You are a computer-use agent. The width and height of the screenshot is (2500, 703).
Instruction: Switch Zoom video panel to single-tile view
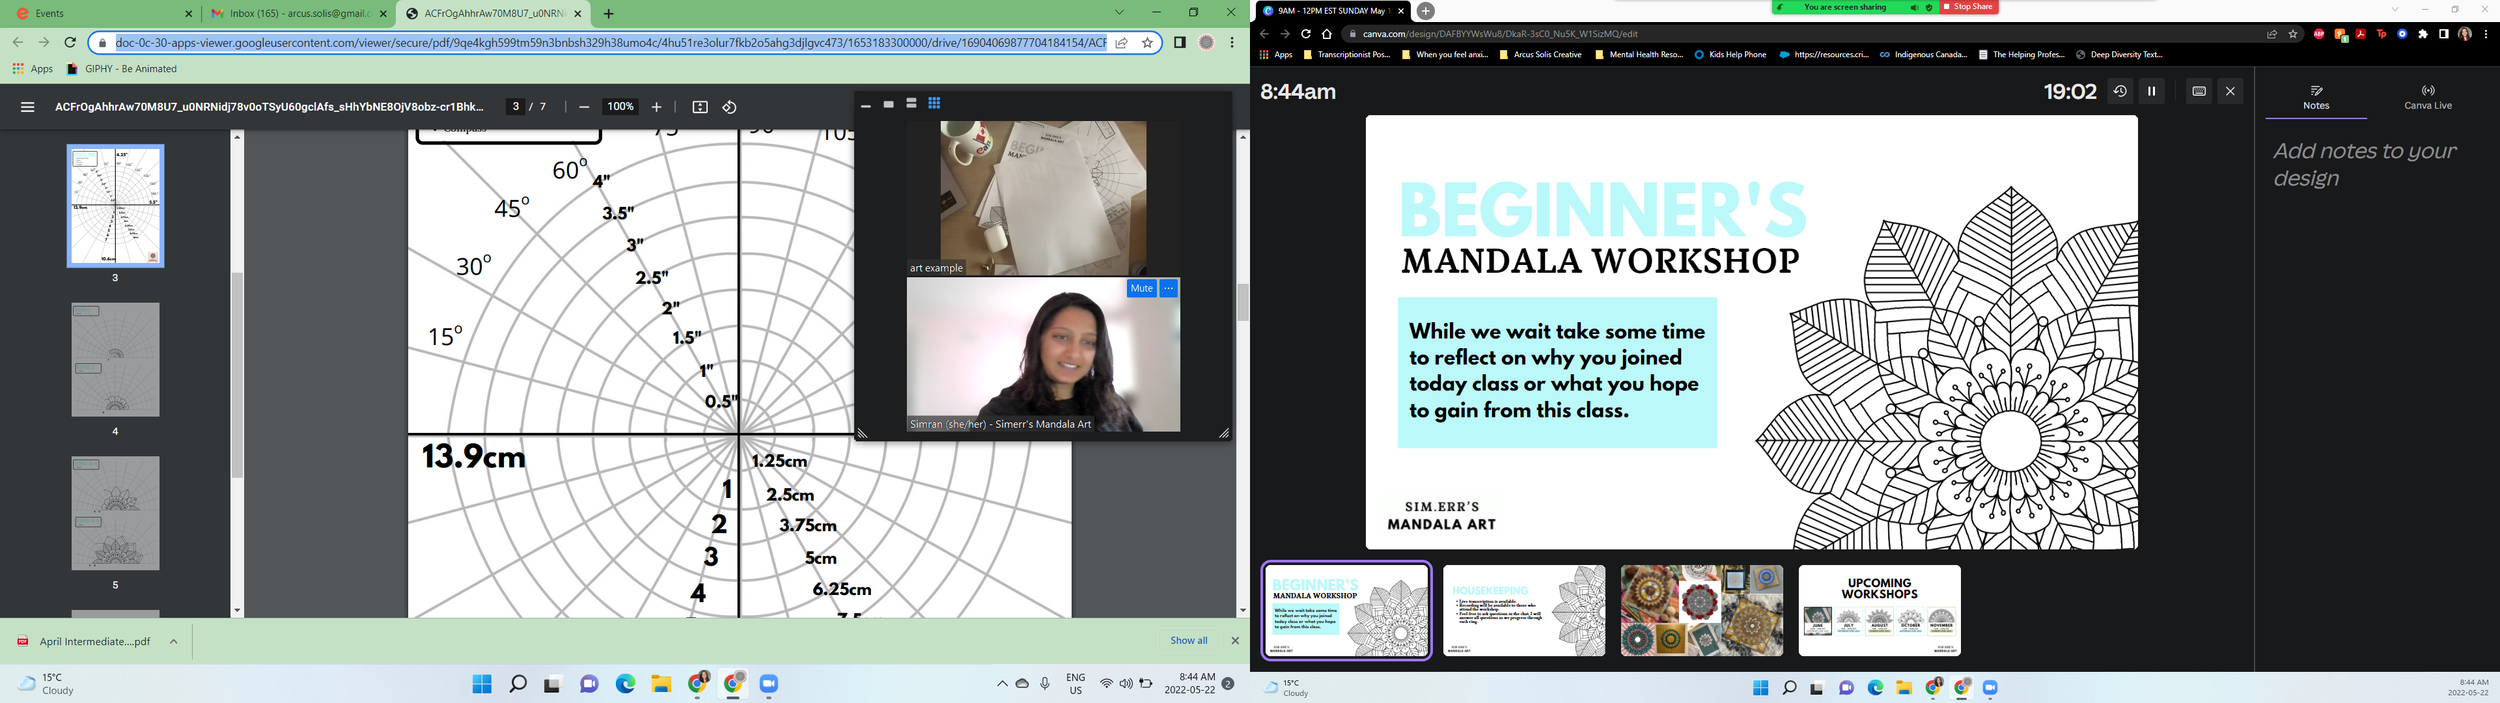pyautogui.click(x=888, y=104)
